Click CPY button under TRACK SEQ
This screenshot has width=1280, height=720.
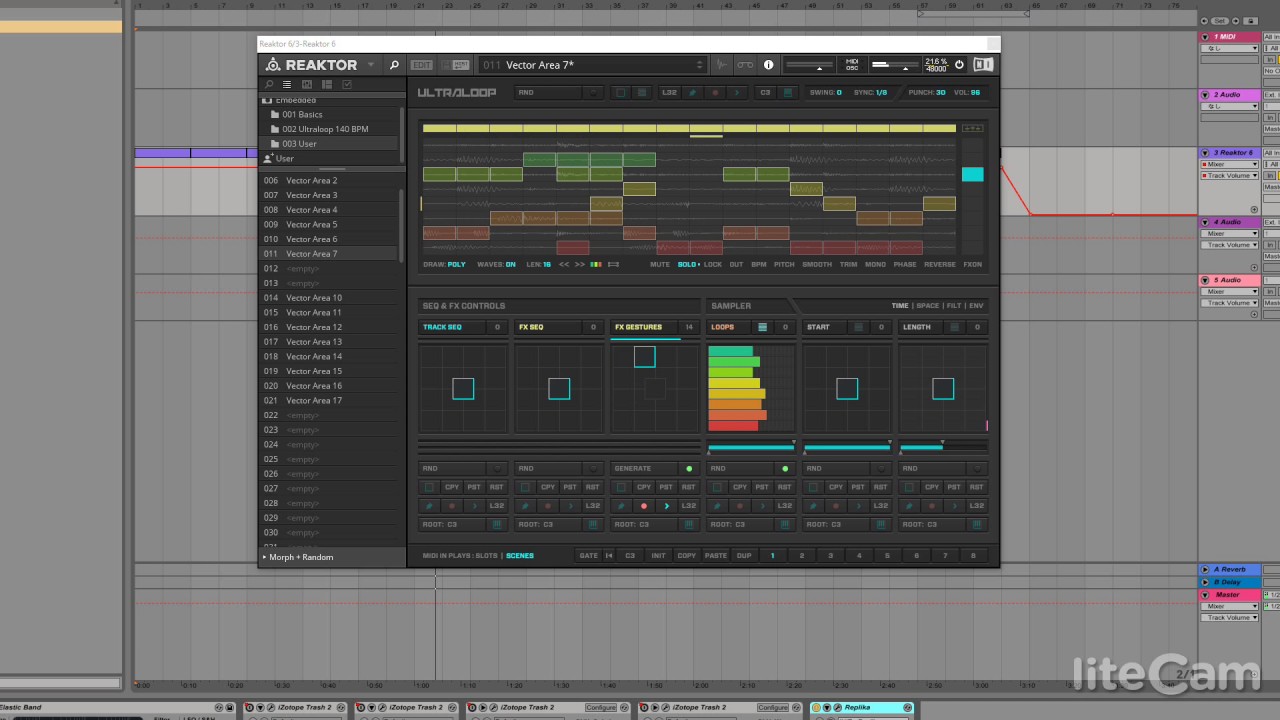pyautogui.click(x=452, y=487)
